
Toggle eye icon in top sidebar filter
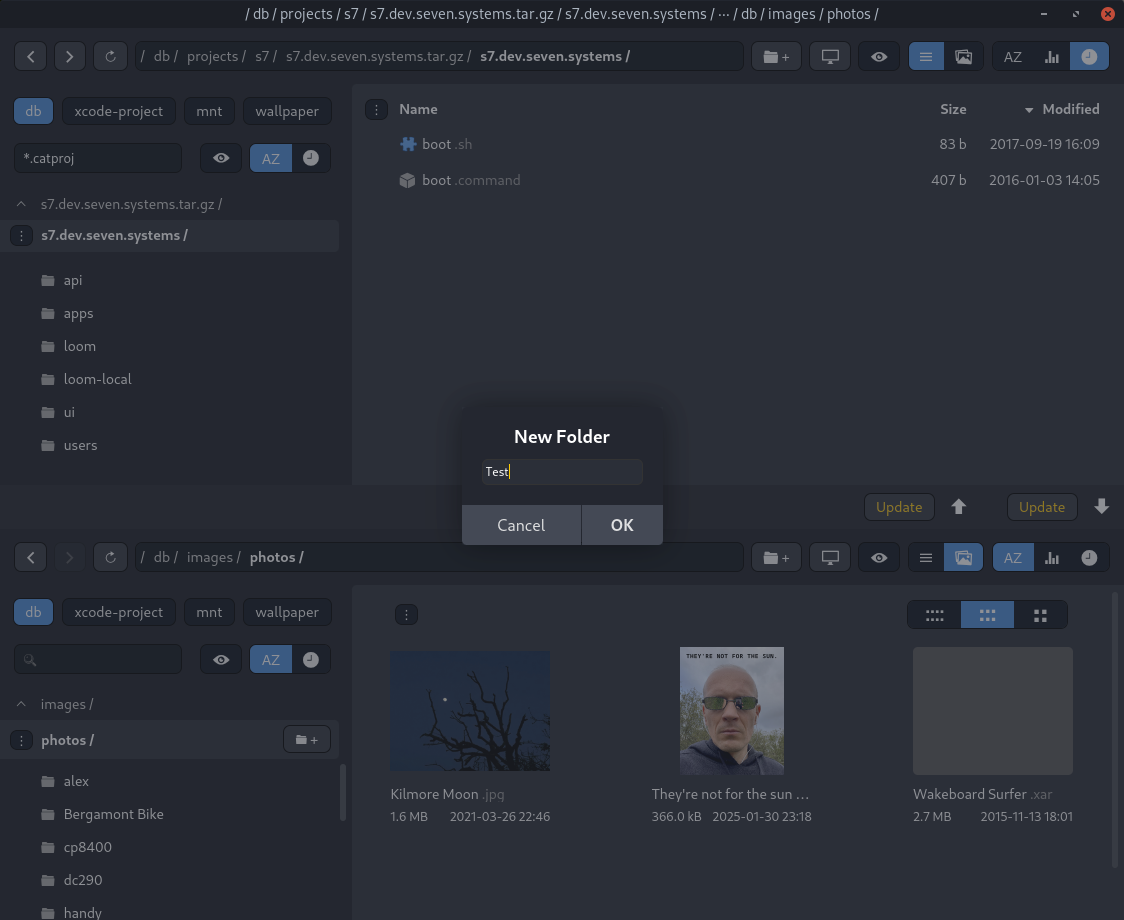point(221,158)
